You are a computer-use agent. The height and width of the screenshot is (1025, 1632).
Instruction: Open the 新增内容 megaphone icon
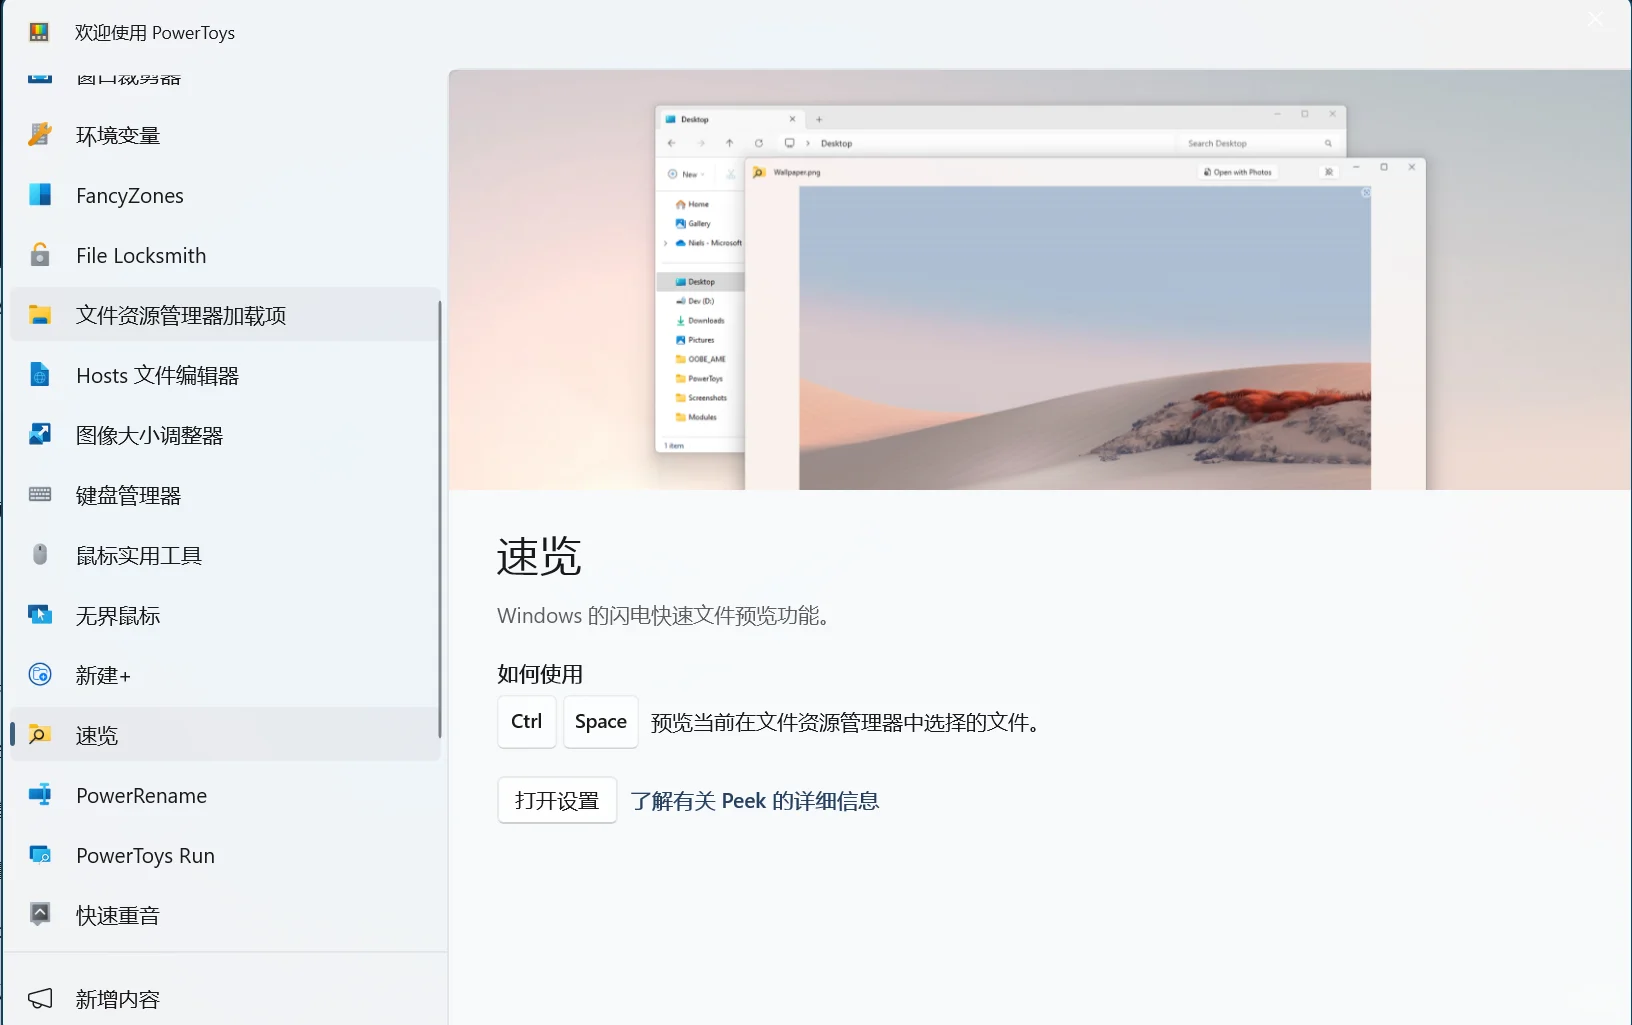click(x=40, y=999)
